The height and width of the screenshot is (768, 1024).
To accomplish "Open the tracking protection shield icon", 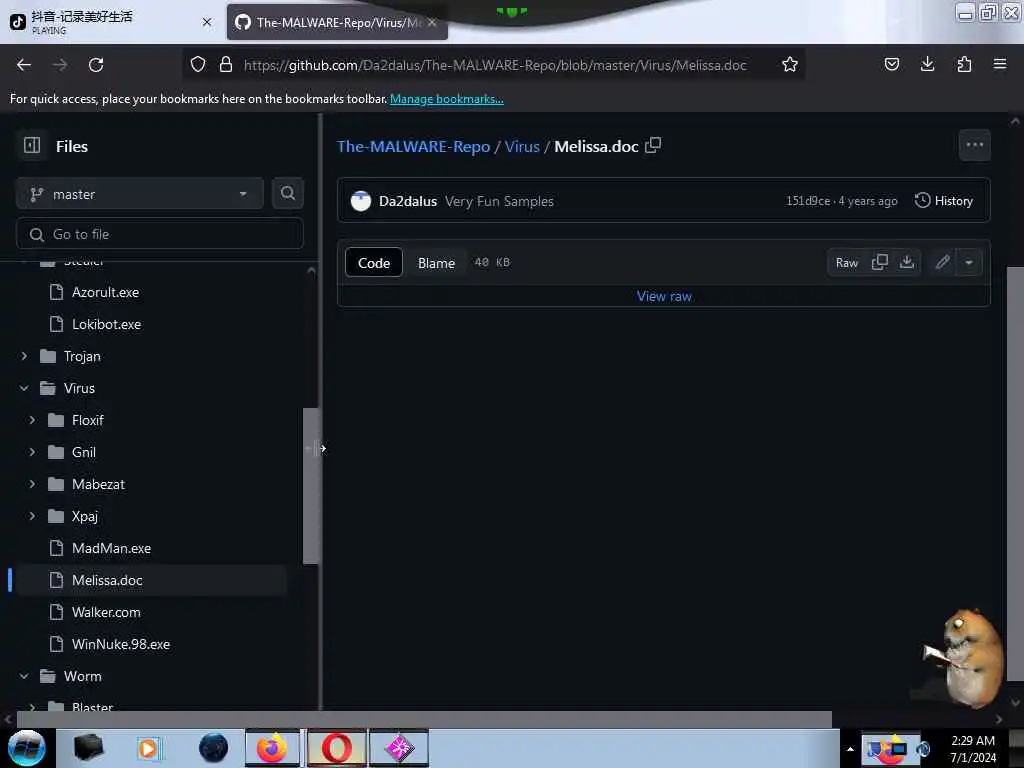I will (198, 65).
